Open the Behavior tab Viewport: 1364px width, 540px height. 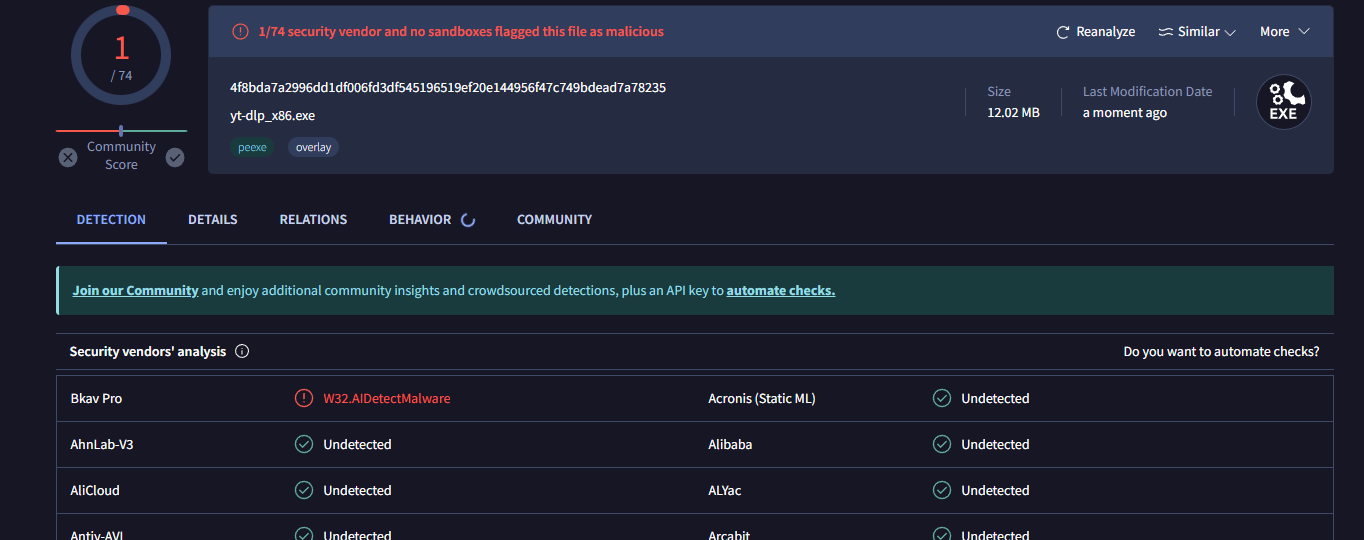[x=420, y=220]
